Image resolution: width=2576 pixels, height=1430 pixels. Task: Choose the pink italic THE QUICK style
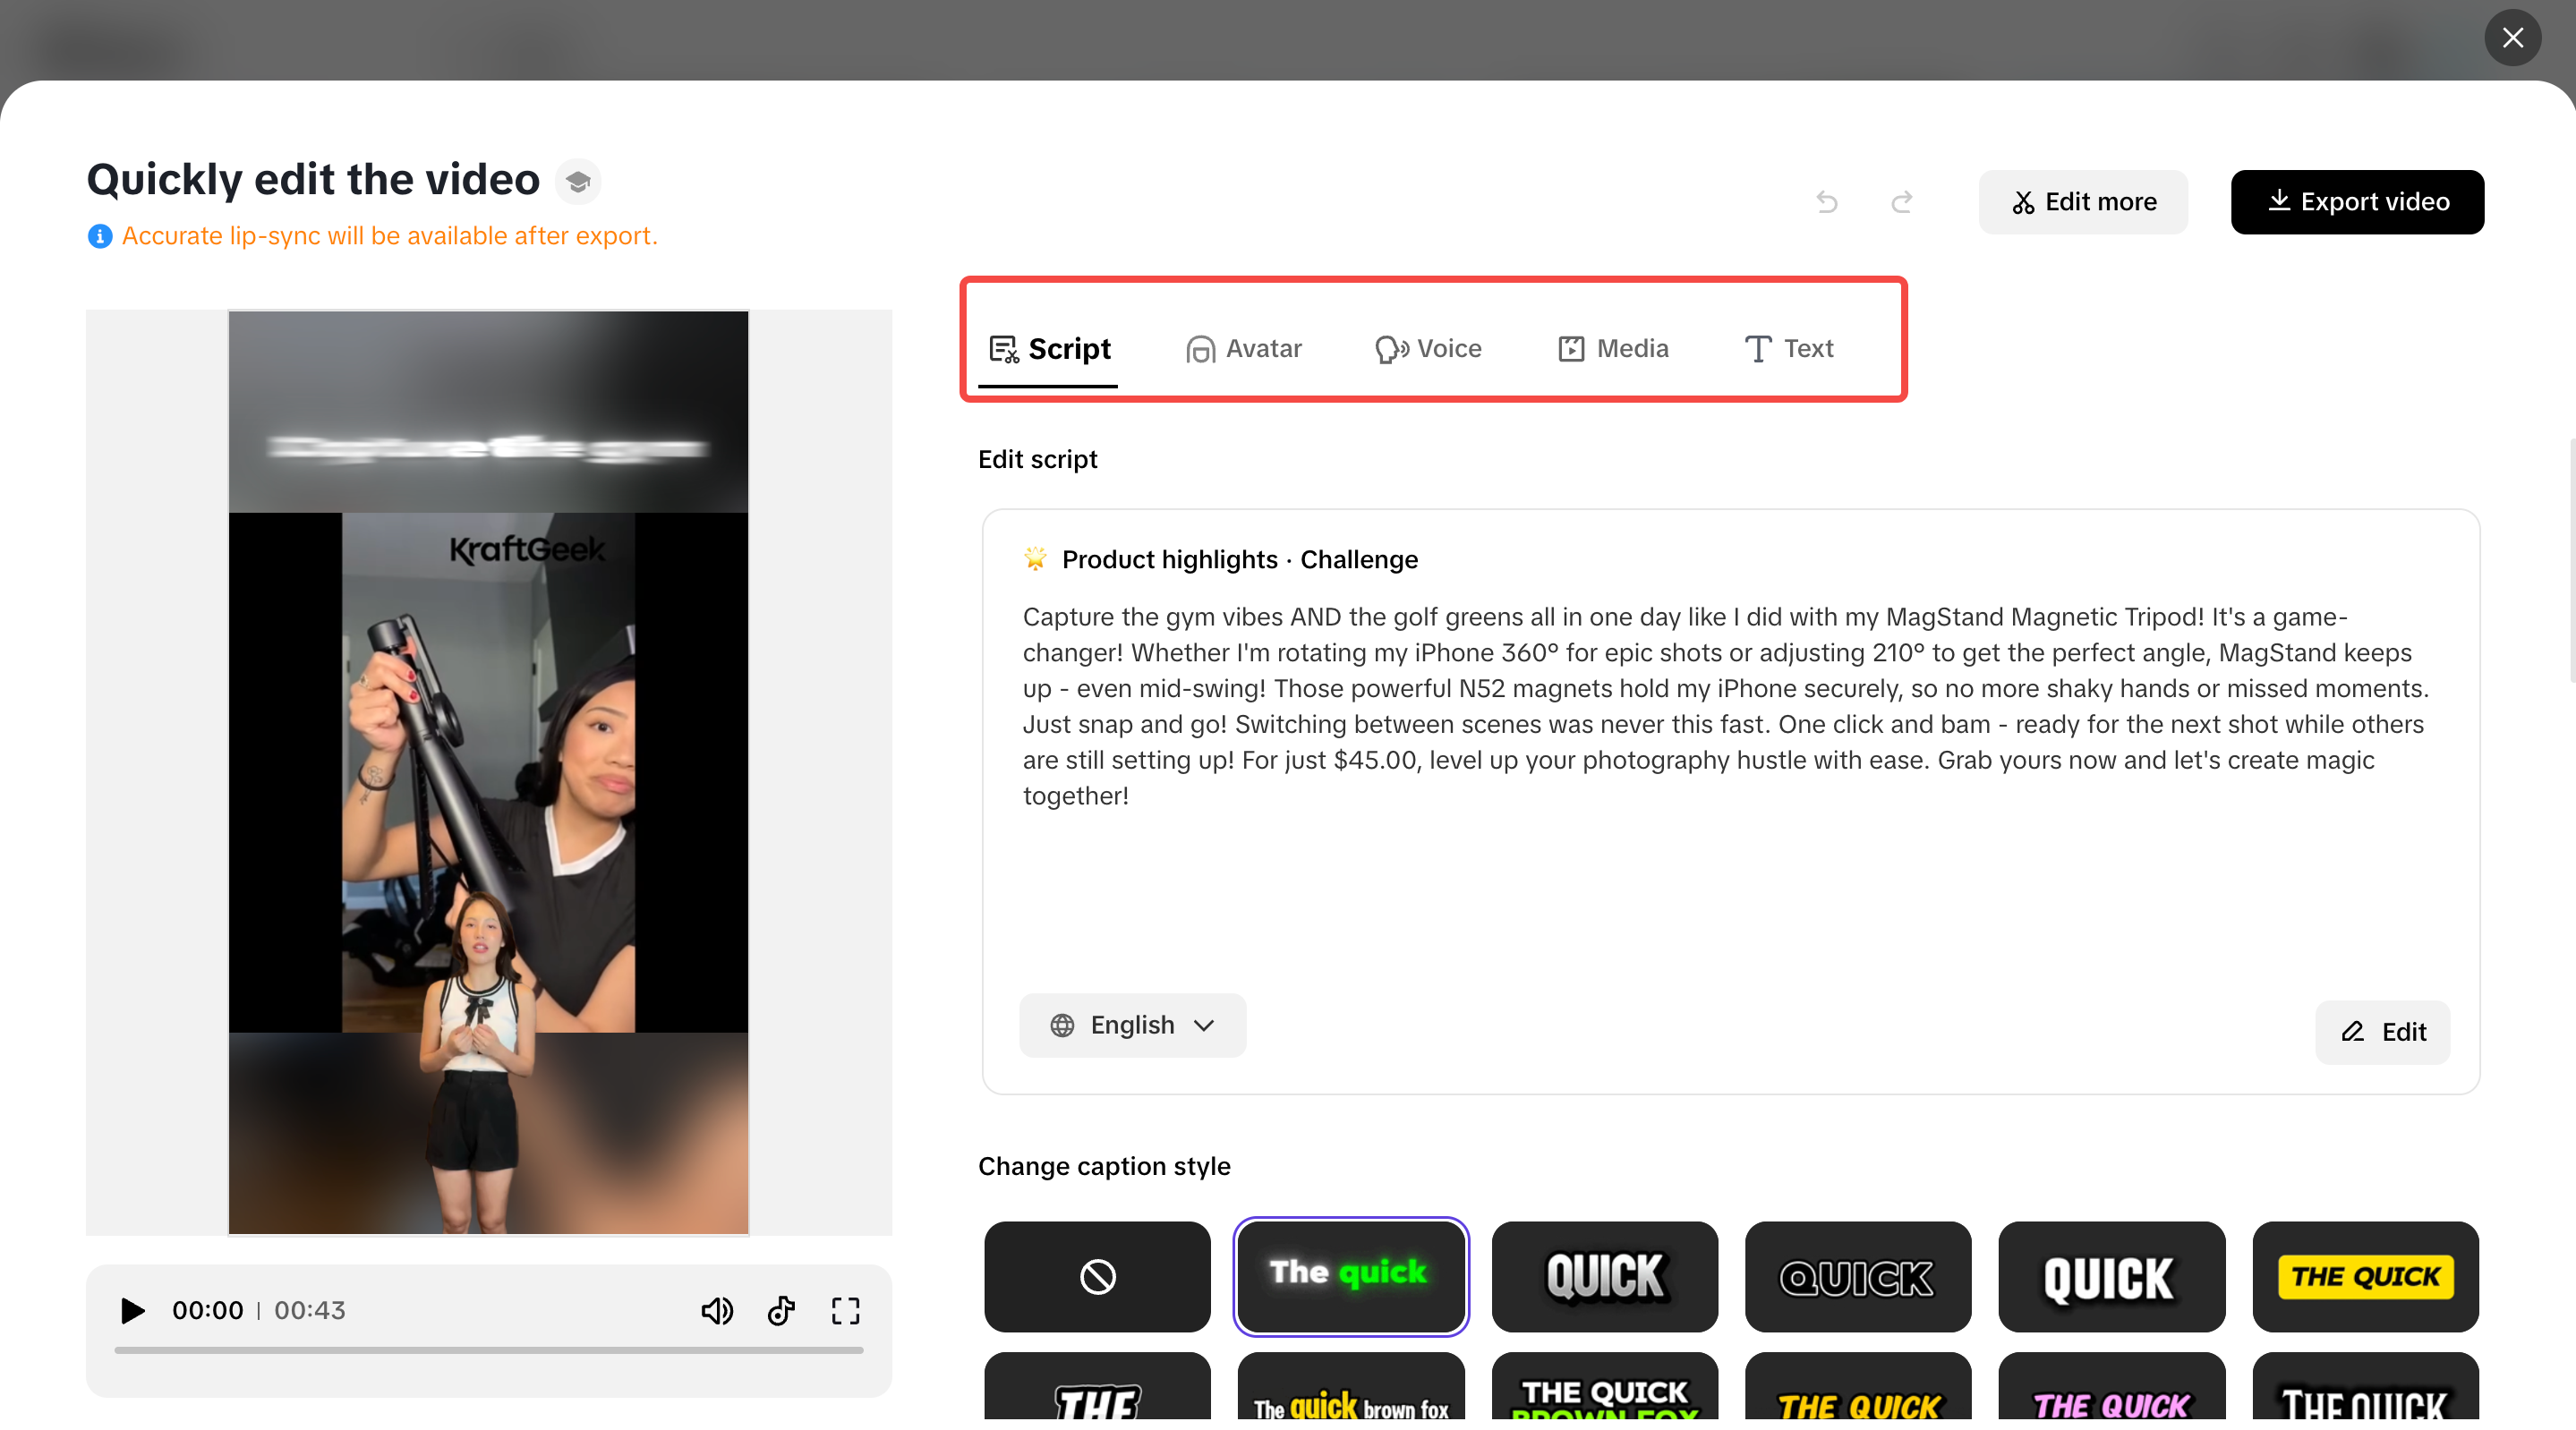point(2111,1386)
